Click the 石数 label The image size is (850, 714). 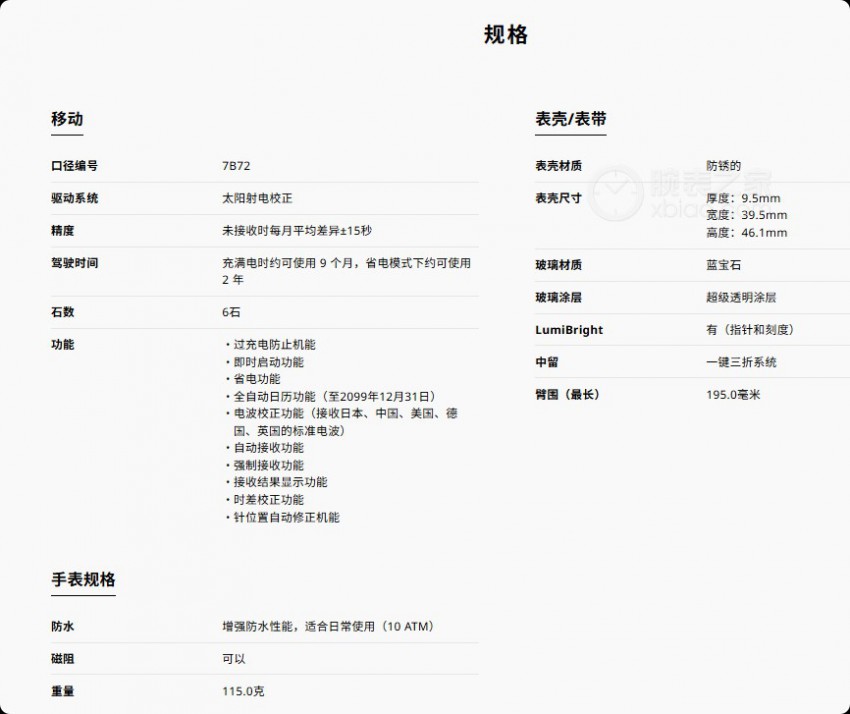62,312
